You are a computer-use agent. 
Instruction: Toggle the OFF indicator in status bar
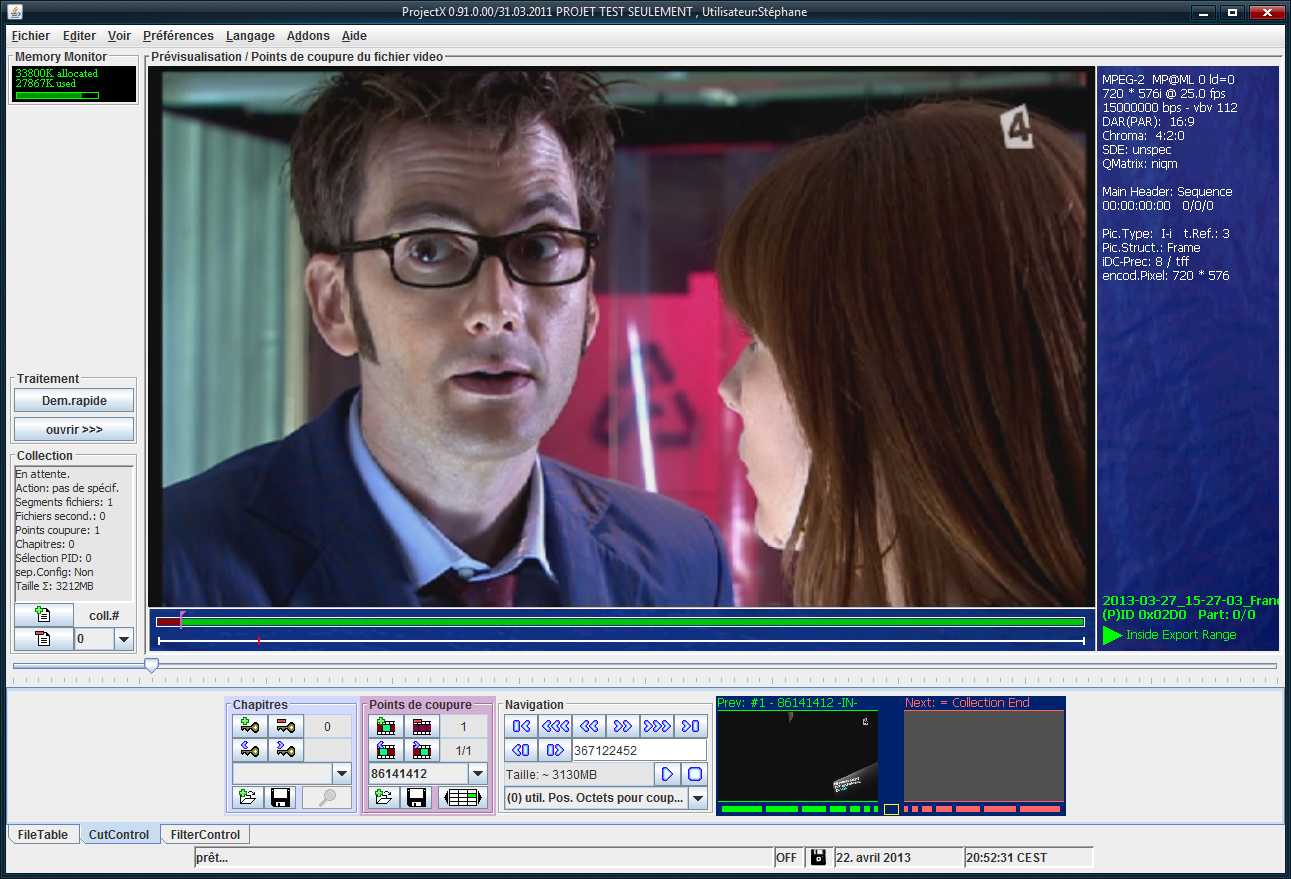tap(787, 857)
